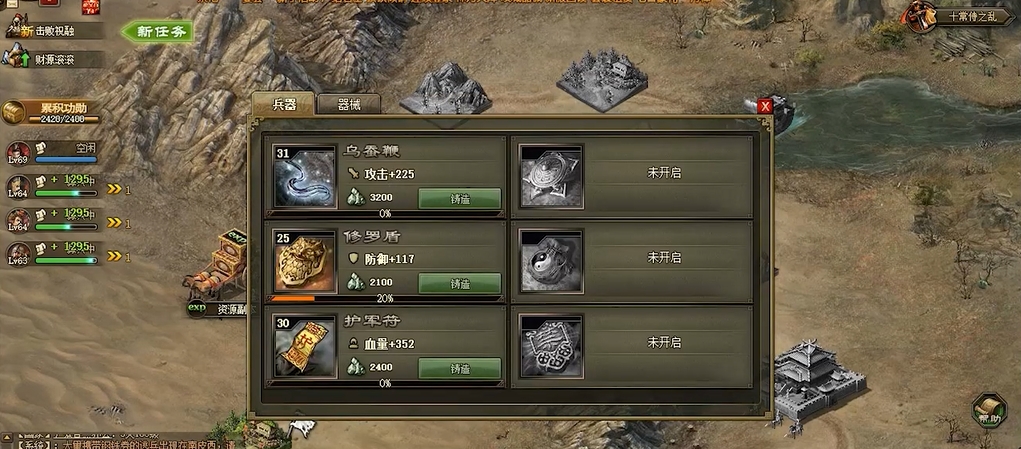Forge 乌蚕鞭 with the 铸造 button
Screen dimensions: 1021x449
click(460, 198)
